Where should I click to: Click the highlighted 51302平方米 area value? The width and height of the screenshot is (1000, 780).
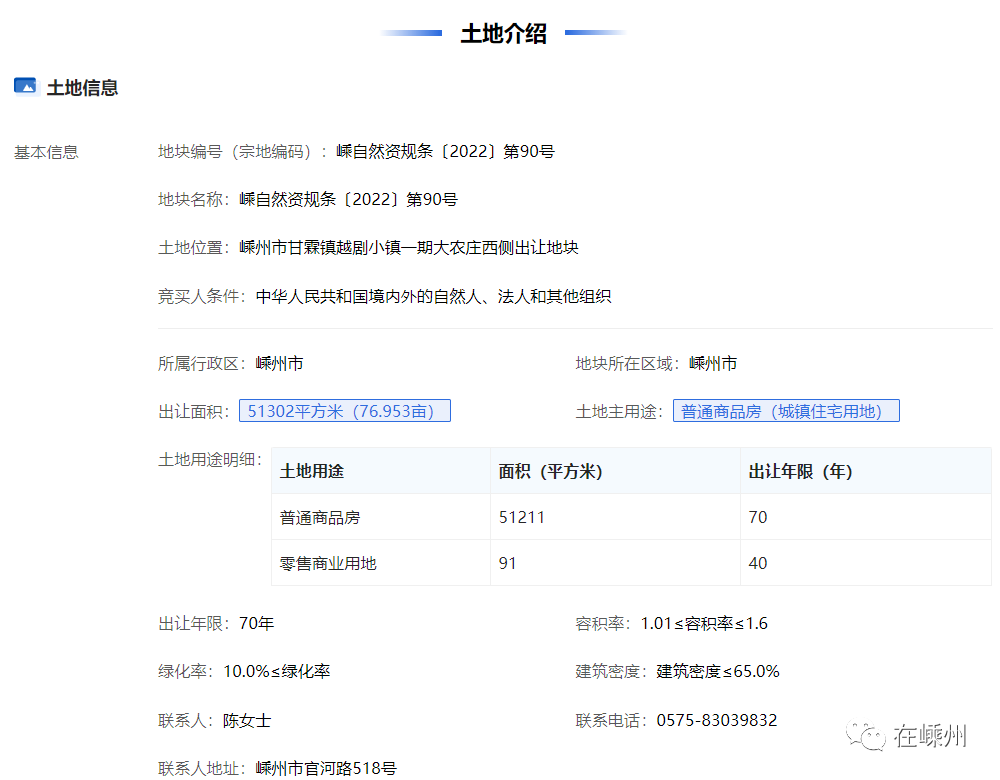click(344, 411)
